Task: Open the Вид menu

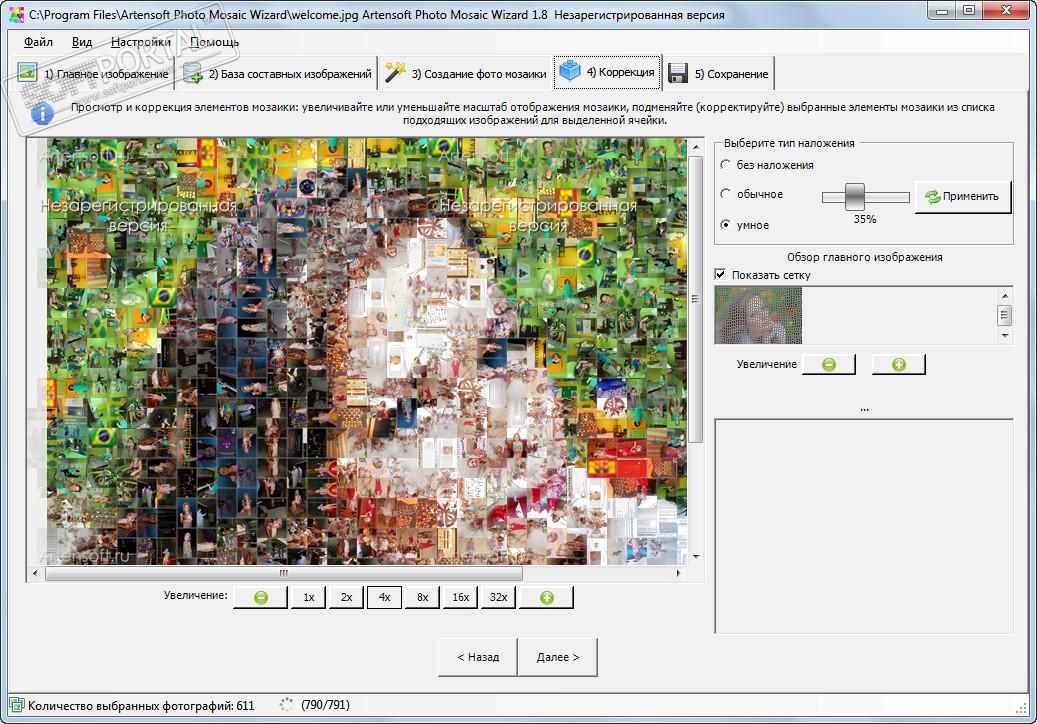Action: pyautogui.click(x=82, y=42)
